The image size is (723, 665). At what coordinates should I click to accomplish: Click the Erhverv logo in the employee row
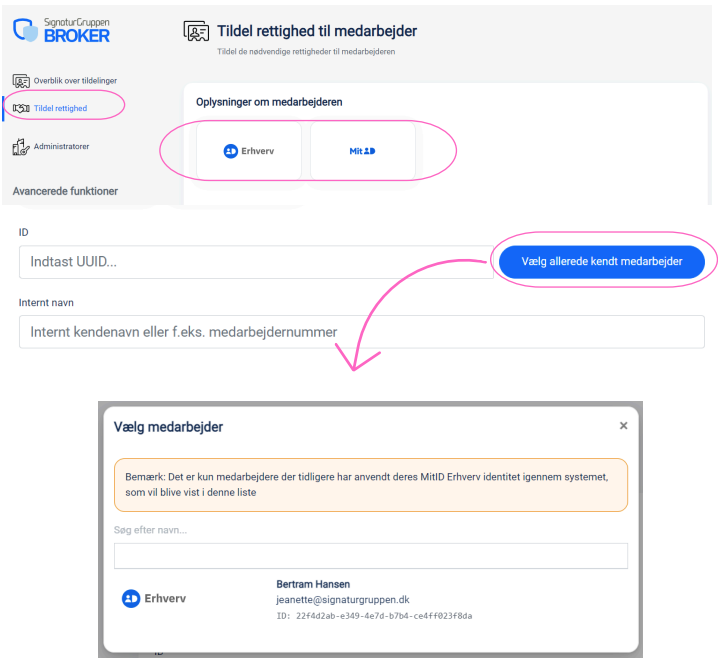pos(154,598)
